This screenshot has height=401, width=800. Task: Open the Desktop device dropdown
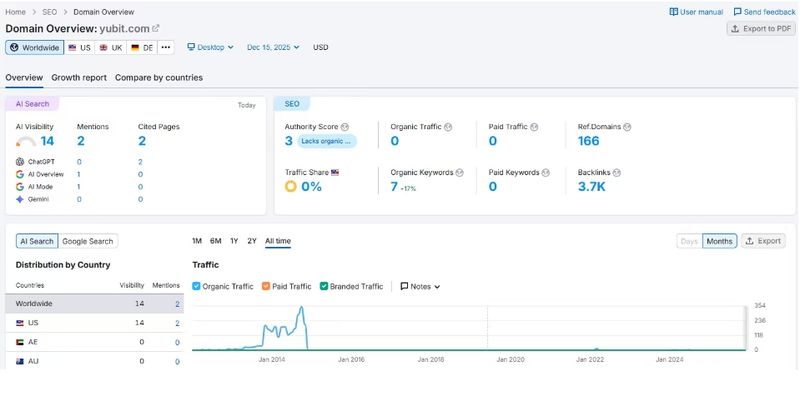[x=210, y=47]
